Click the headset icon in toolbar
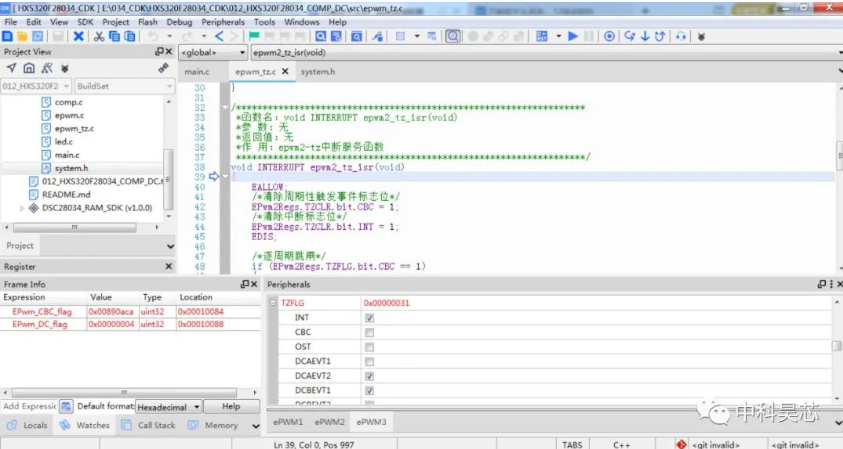Image resolution: width=843 pixels, height=449 pixels. click(681, 36)
